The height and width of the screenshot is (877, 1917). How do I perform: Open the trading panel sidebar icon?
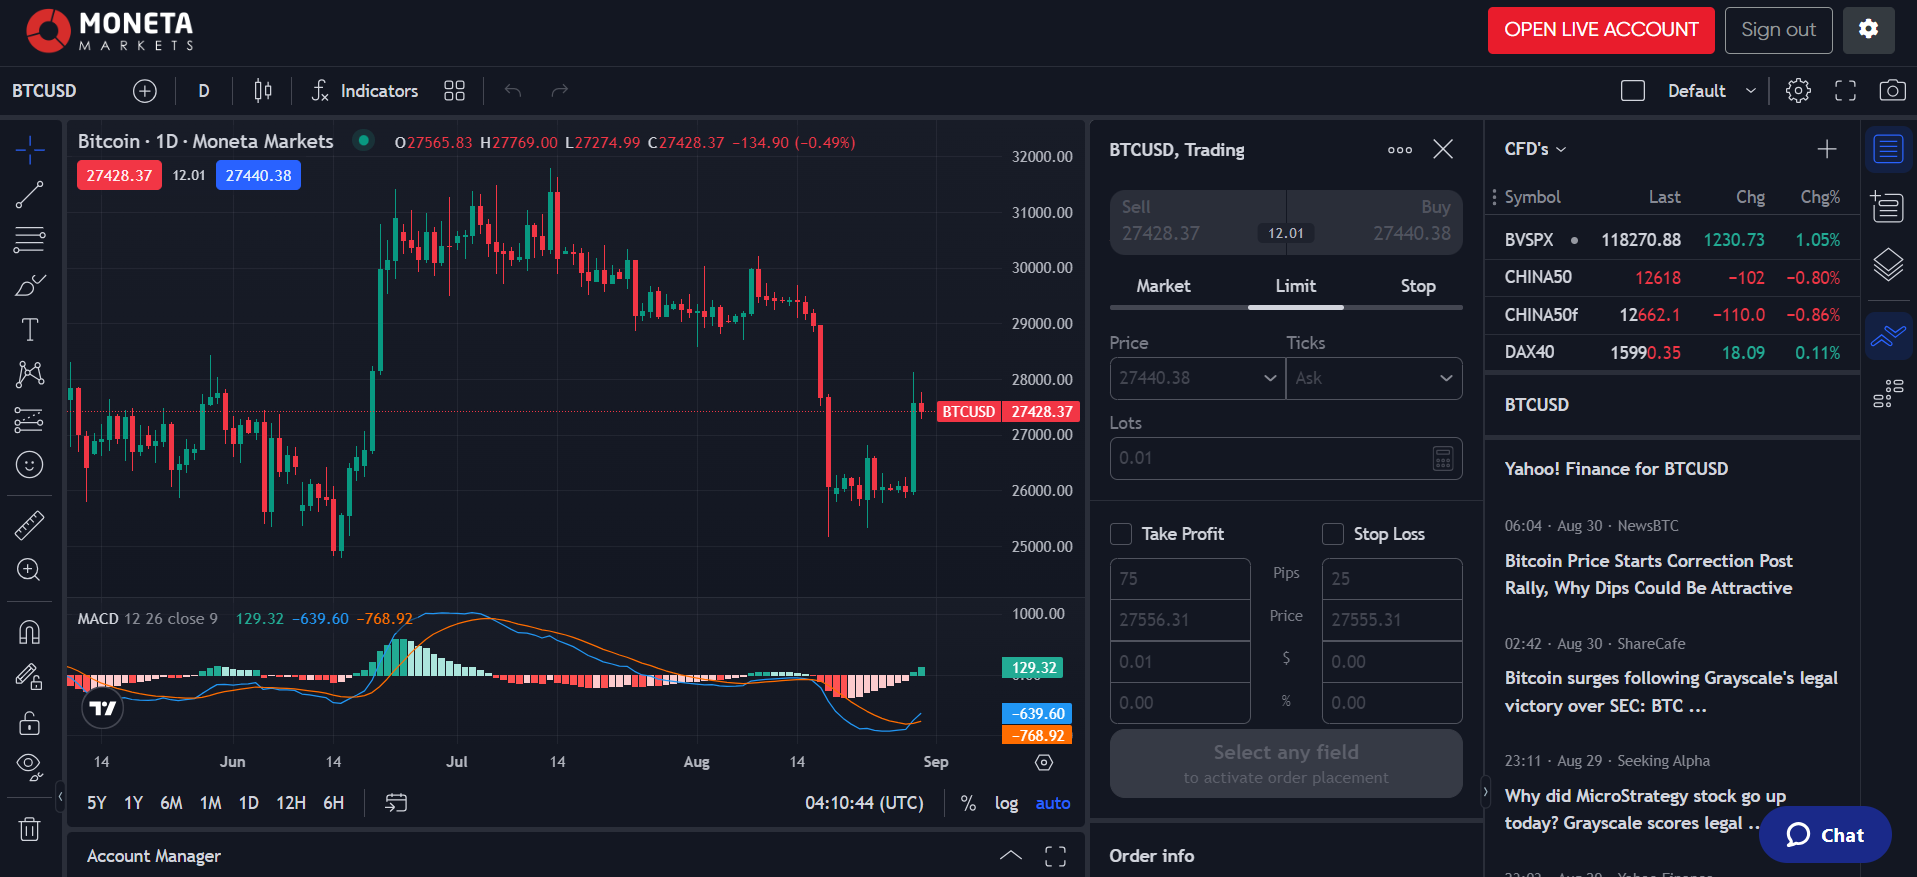[x=1888, y=336]
